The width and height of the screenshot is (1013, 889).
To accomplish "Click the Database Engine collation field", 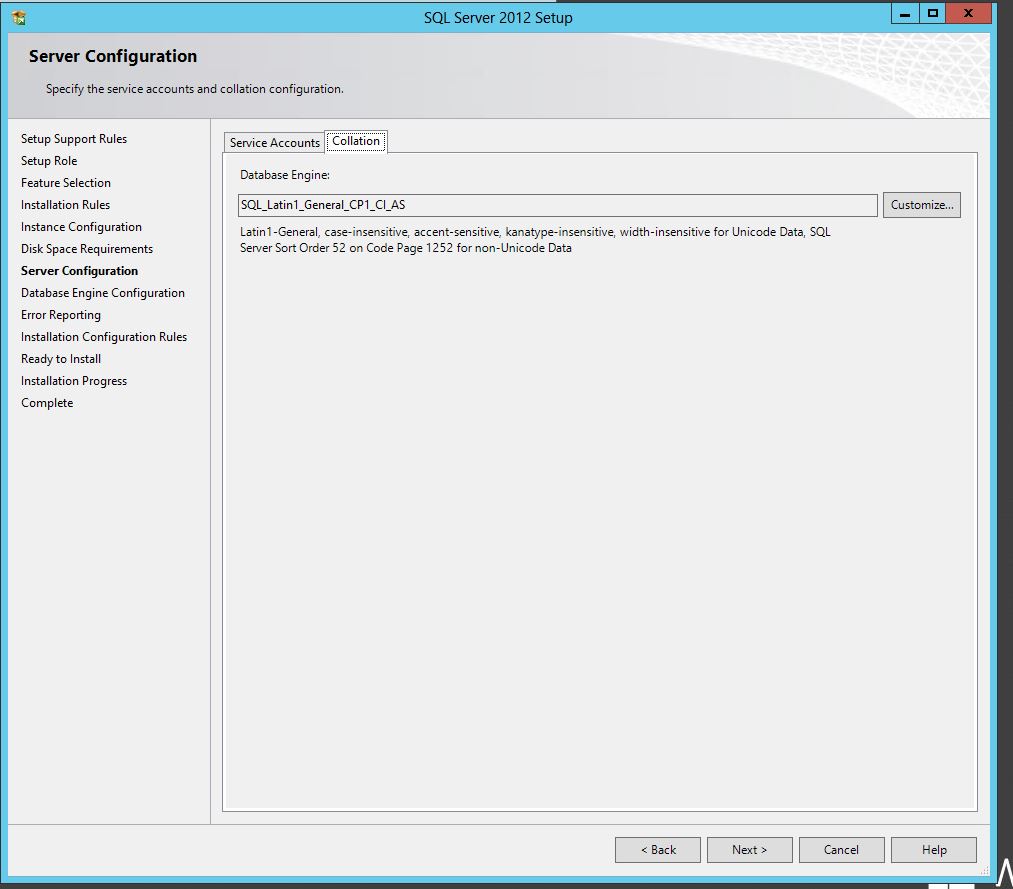I will coord(557,205).
